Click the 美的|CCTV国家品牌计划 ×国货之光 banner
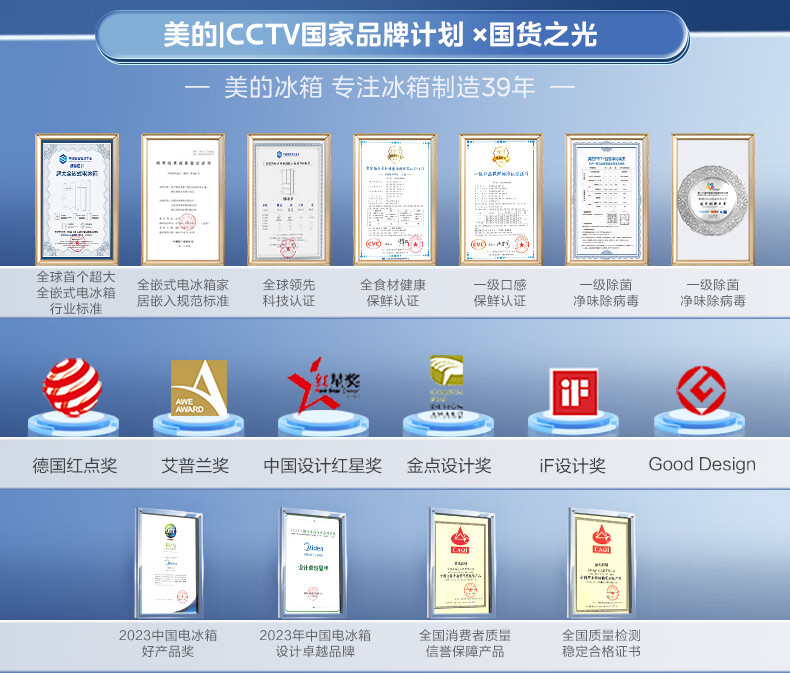790x673 pixels. pos(392,35)
